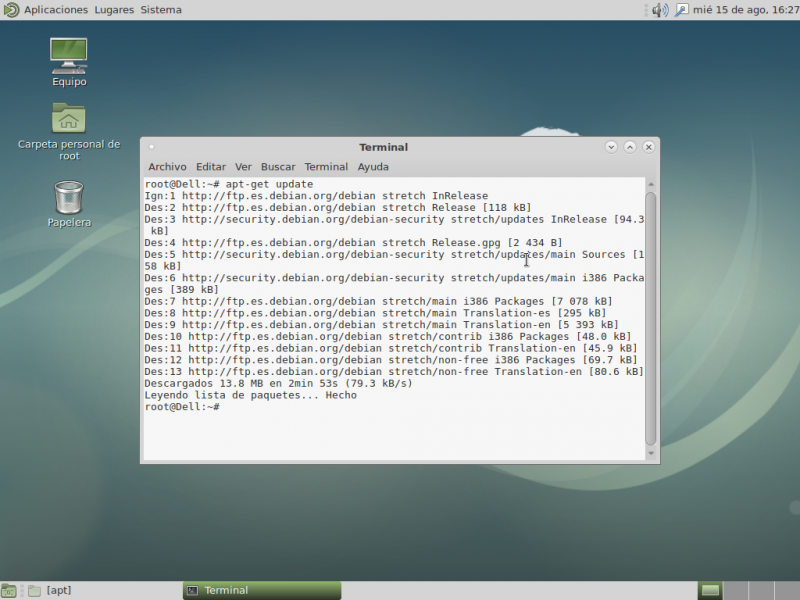This screenshot has width=800, height=600.
Task: Expand the Ver menu in Terminal
Action: click(x=243, y=167)
